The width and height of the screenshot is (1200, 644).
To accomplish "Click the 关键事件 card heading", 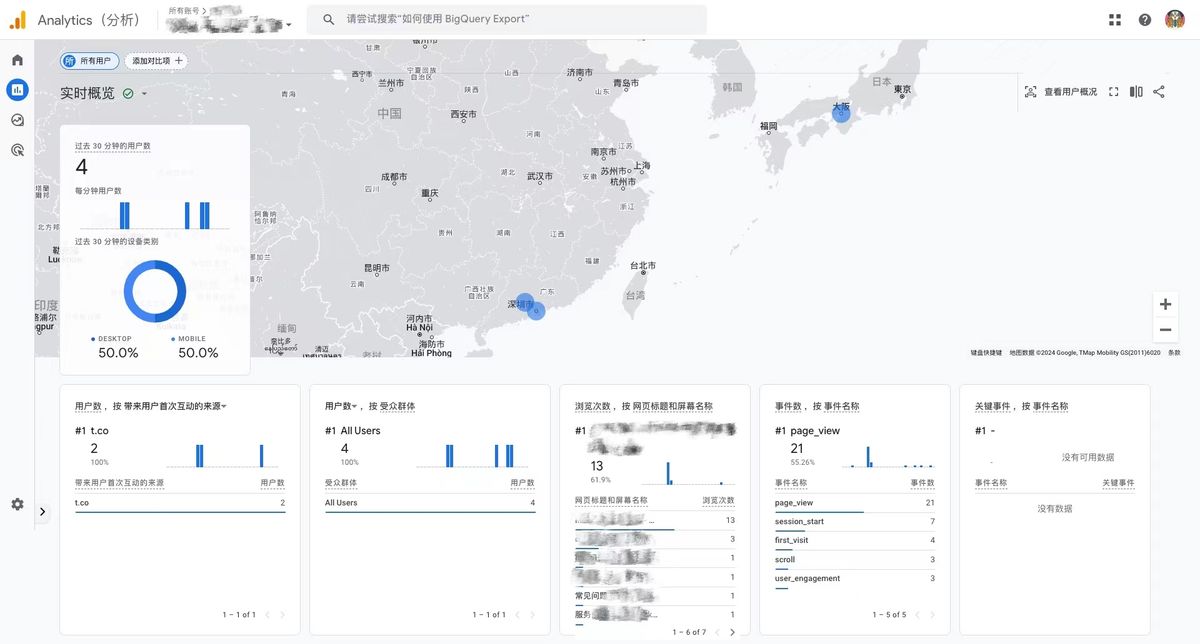I will click(x=1022, y=406).
